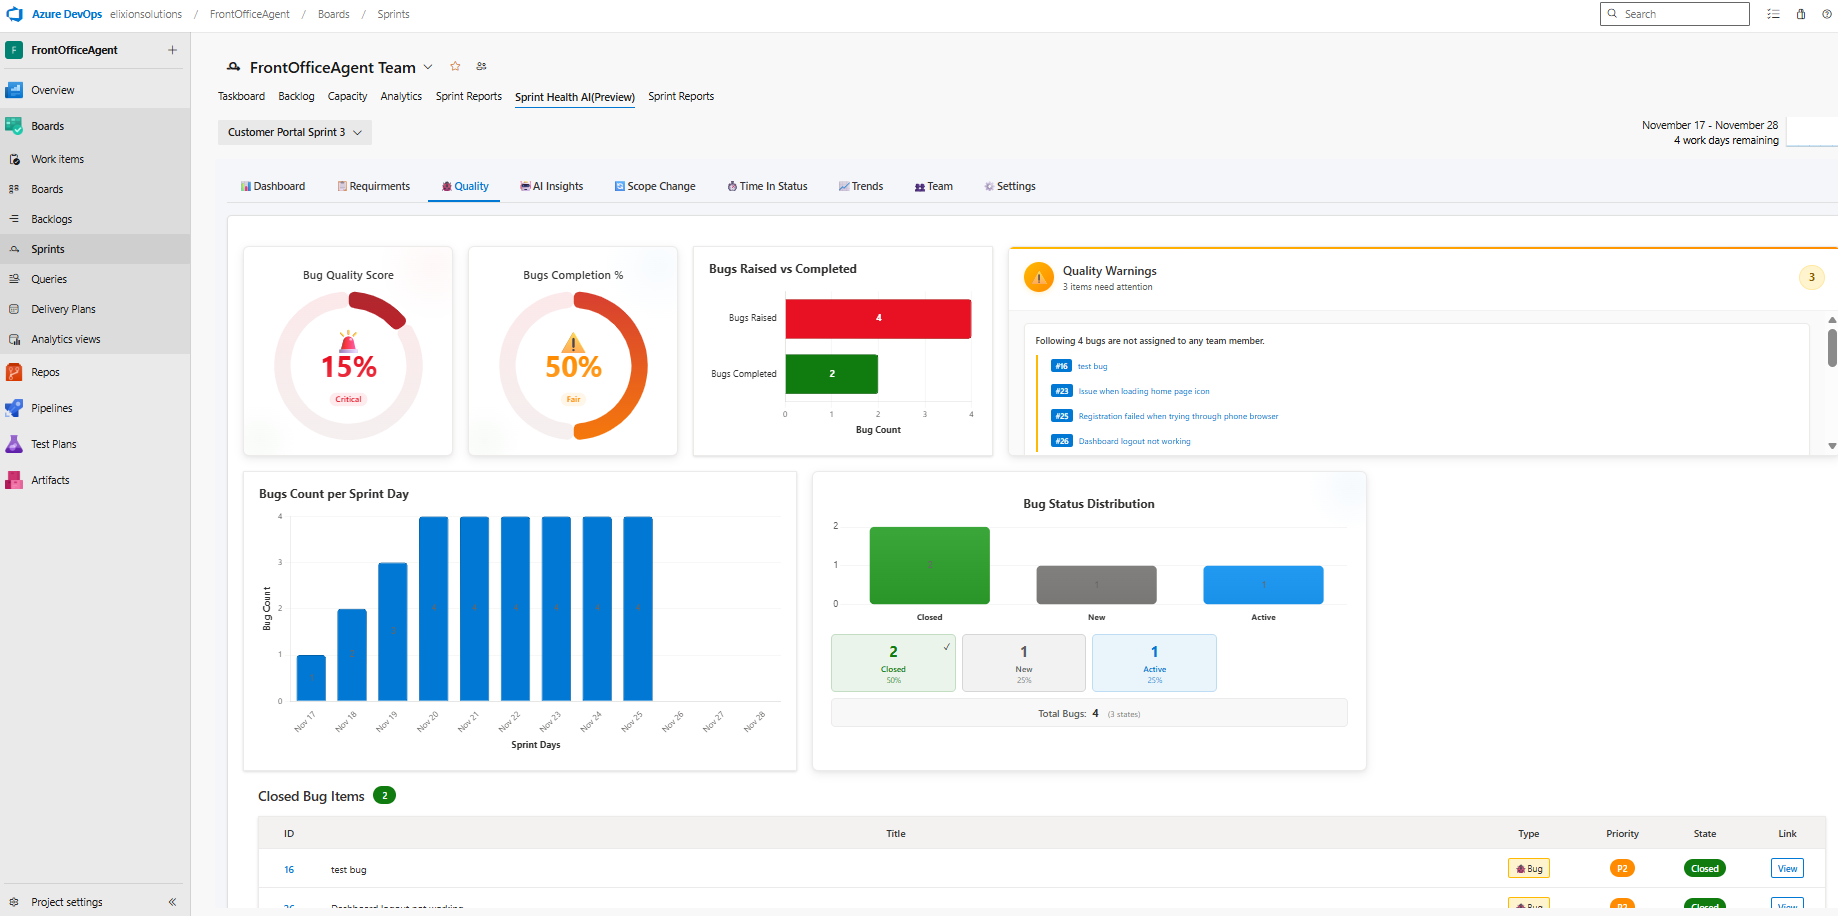The height and width of the screenshot is (916, 1838).
Task: Switch to the AI Insights tab
Action: (552, 186)
